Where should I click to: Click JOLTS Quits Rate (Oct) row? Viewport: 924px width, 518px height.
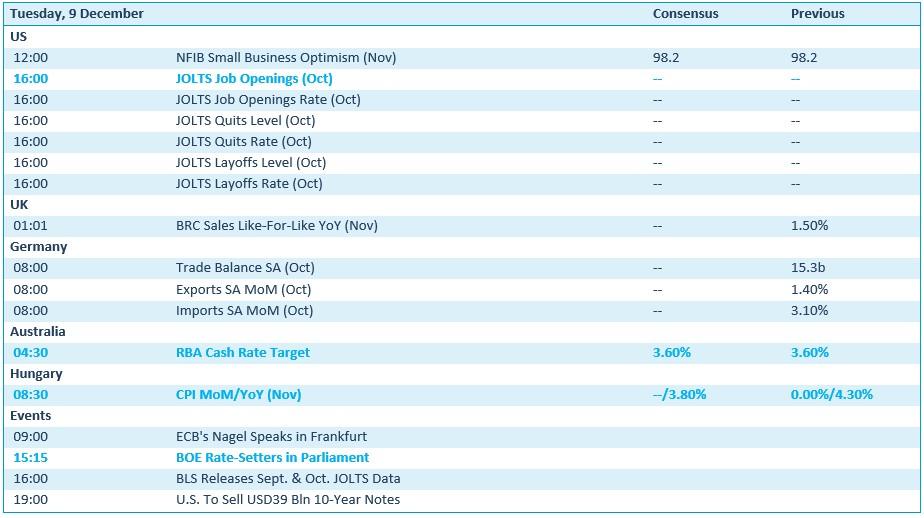tap(243, 141)
